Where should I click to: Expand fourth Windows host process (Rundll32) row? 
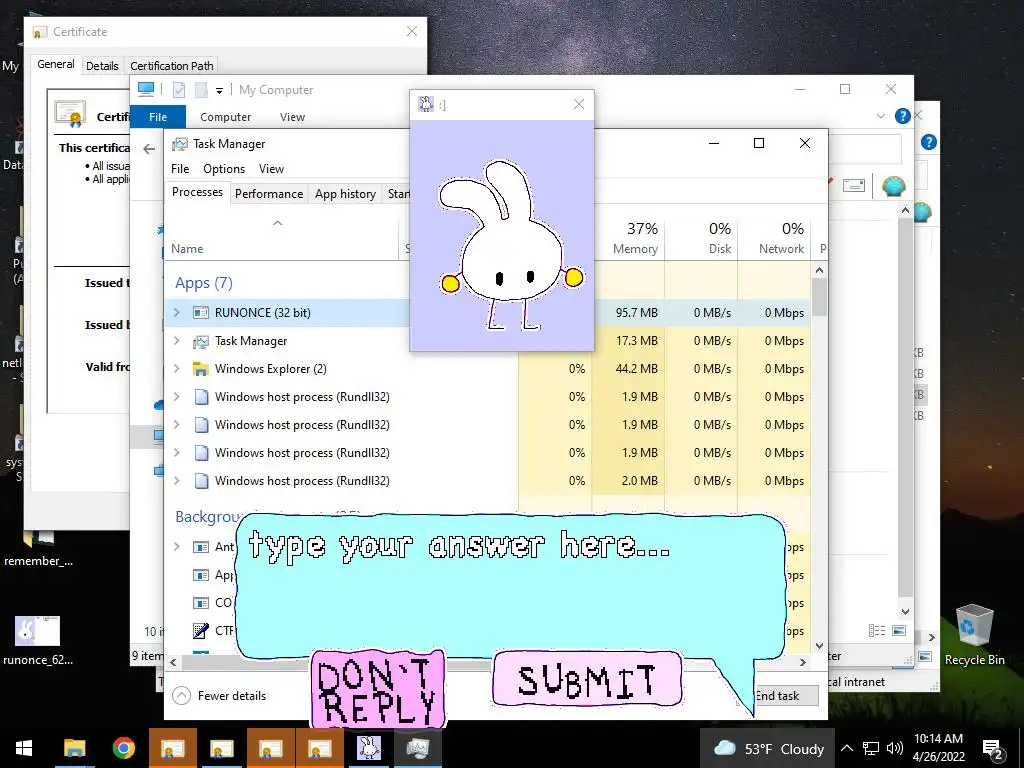pyautogui.click(x=176, y=481)
